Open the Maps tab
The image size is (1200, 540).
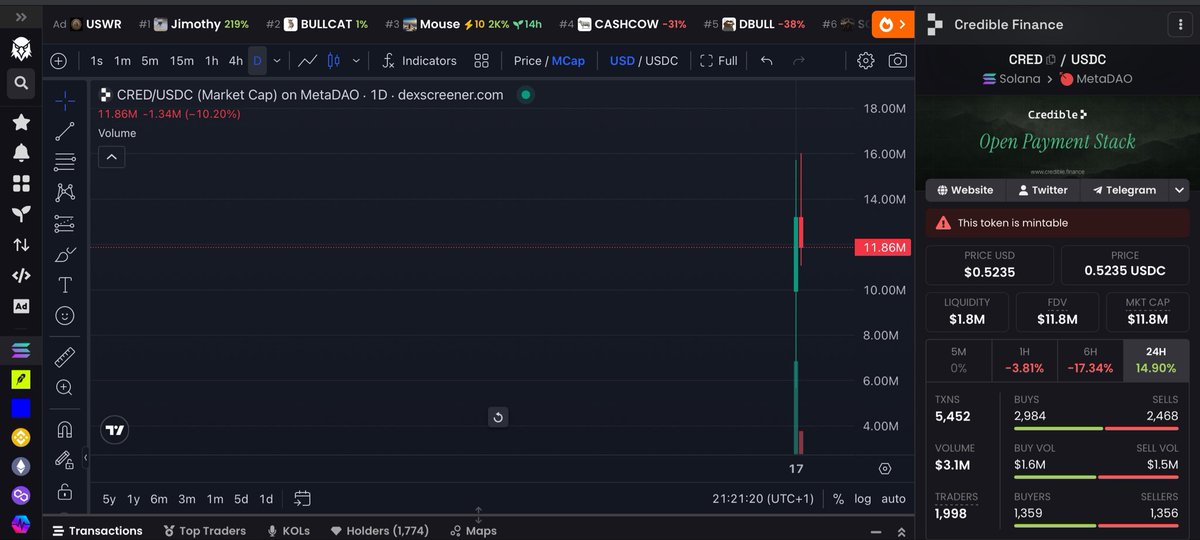click(x=473, y=531)
